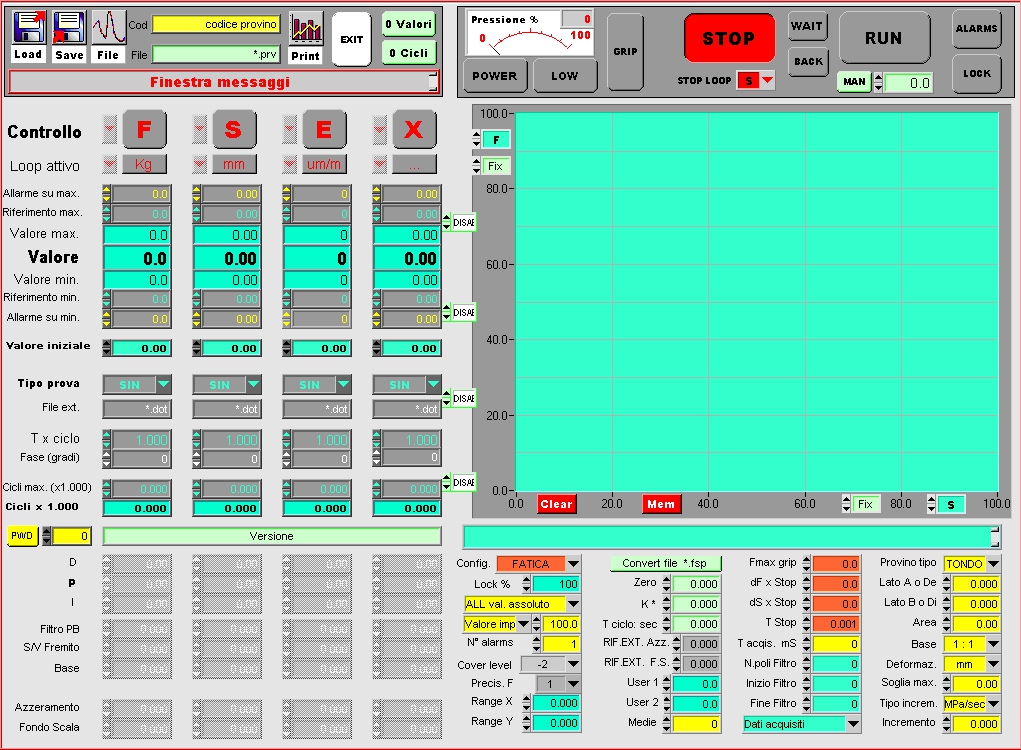
Task: Click the MAN value stepper arrows
Action: 878,83
